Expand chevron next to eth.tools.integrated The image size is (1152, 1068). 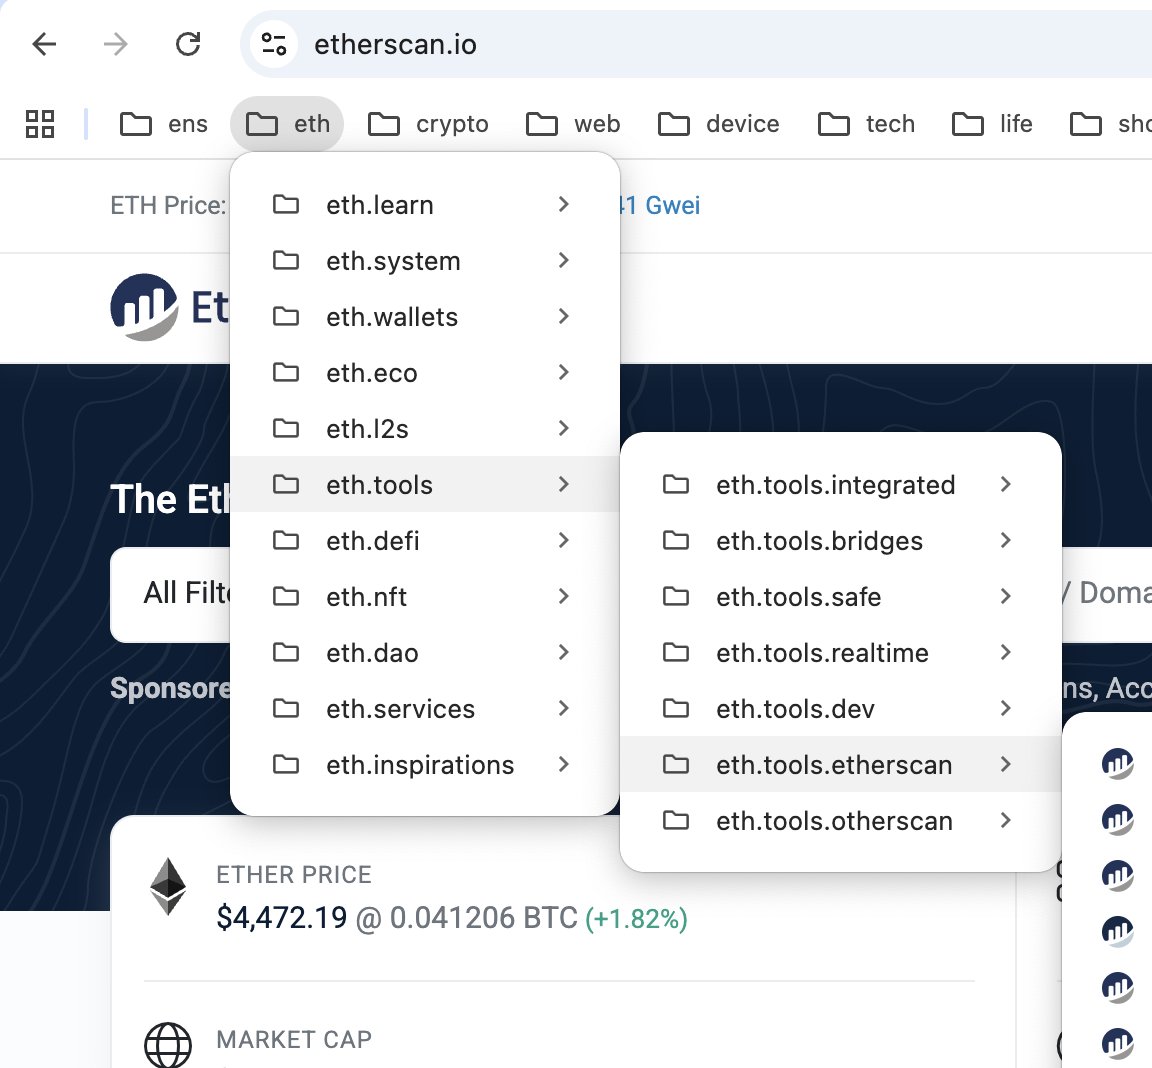[1006, 484]
